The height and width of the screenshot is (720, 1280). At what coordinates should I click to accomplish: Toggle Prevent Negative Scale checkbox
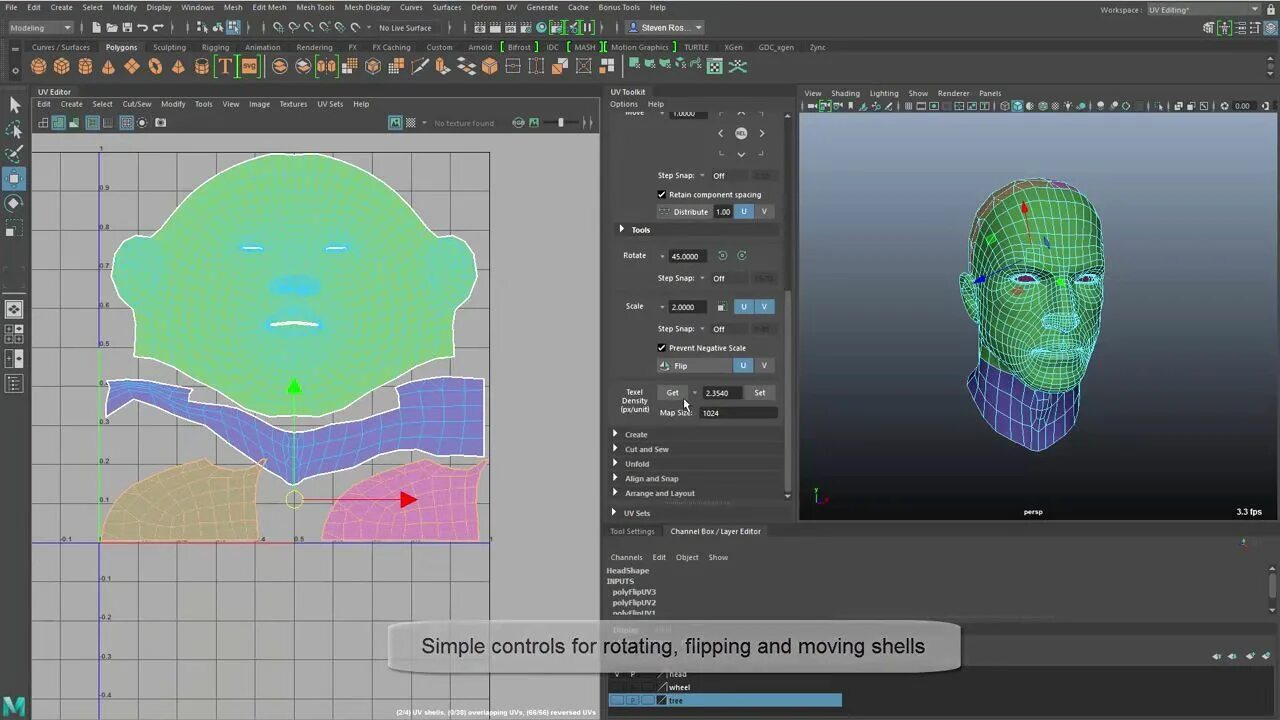pyautogui.click(x=661, y=348)
